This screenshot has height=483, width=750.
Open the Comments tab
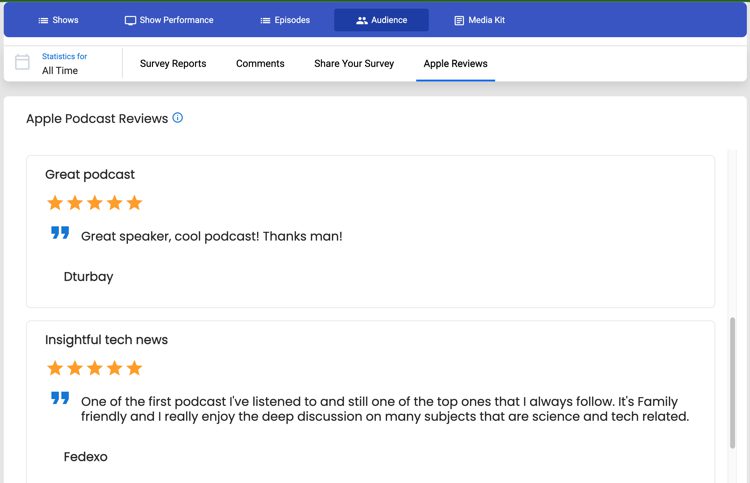point(260,64)
